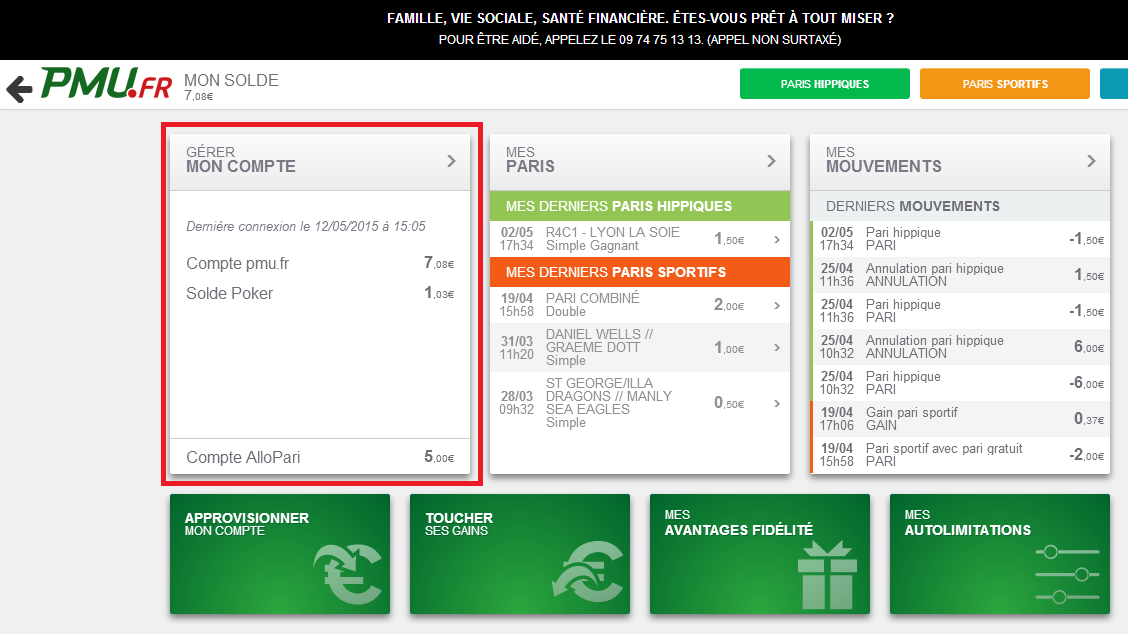
Task: Expand the Gérer Mon Compte chevron
Action: pos(451,161)
